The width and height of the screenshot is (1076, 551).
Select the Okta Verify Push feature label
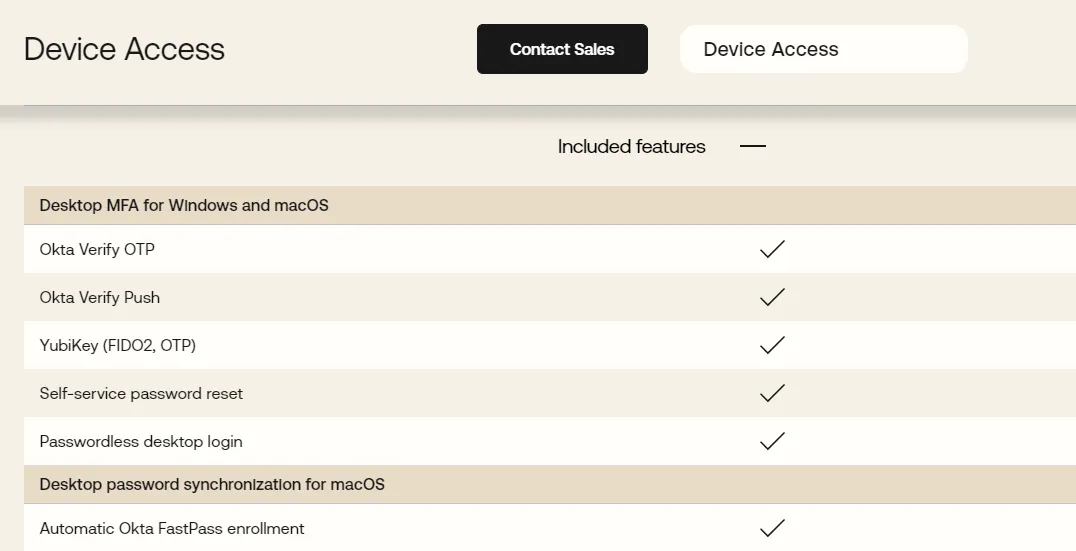[x=100, y=297]
